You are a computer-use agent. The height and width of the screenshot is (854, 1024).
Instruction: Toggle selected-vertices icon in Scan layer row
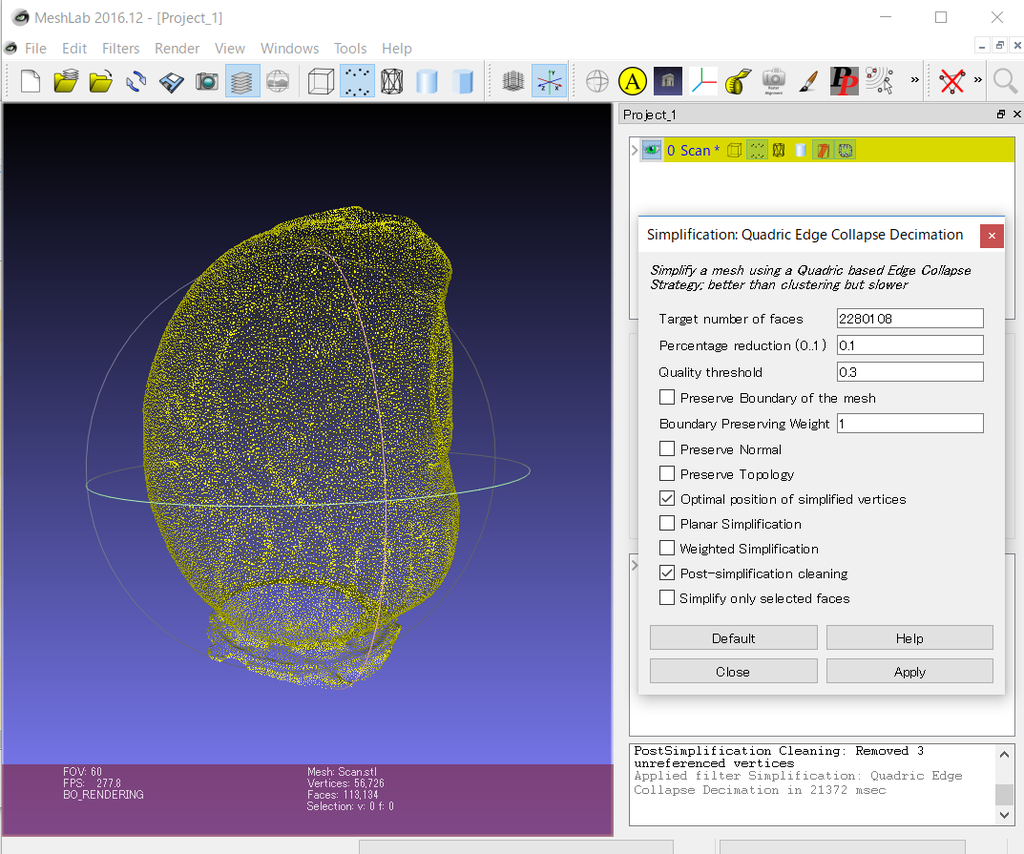click(x=845, y=150)
